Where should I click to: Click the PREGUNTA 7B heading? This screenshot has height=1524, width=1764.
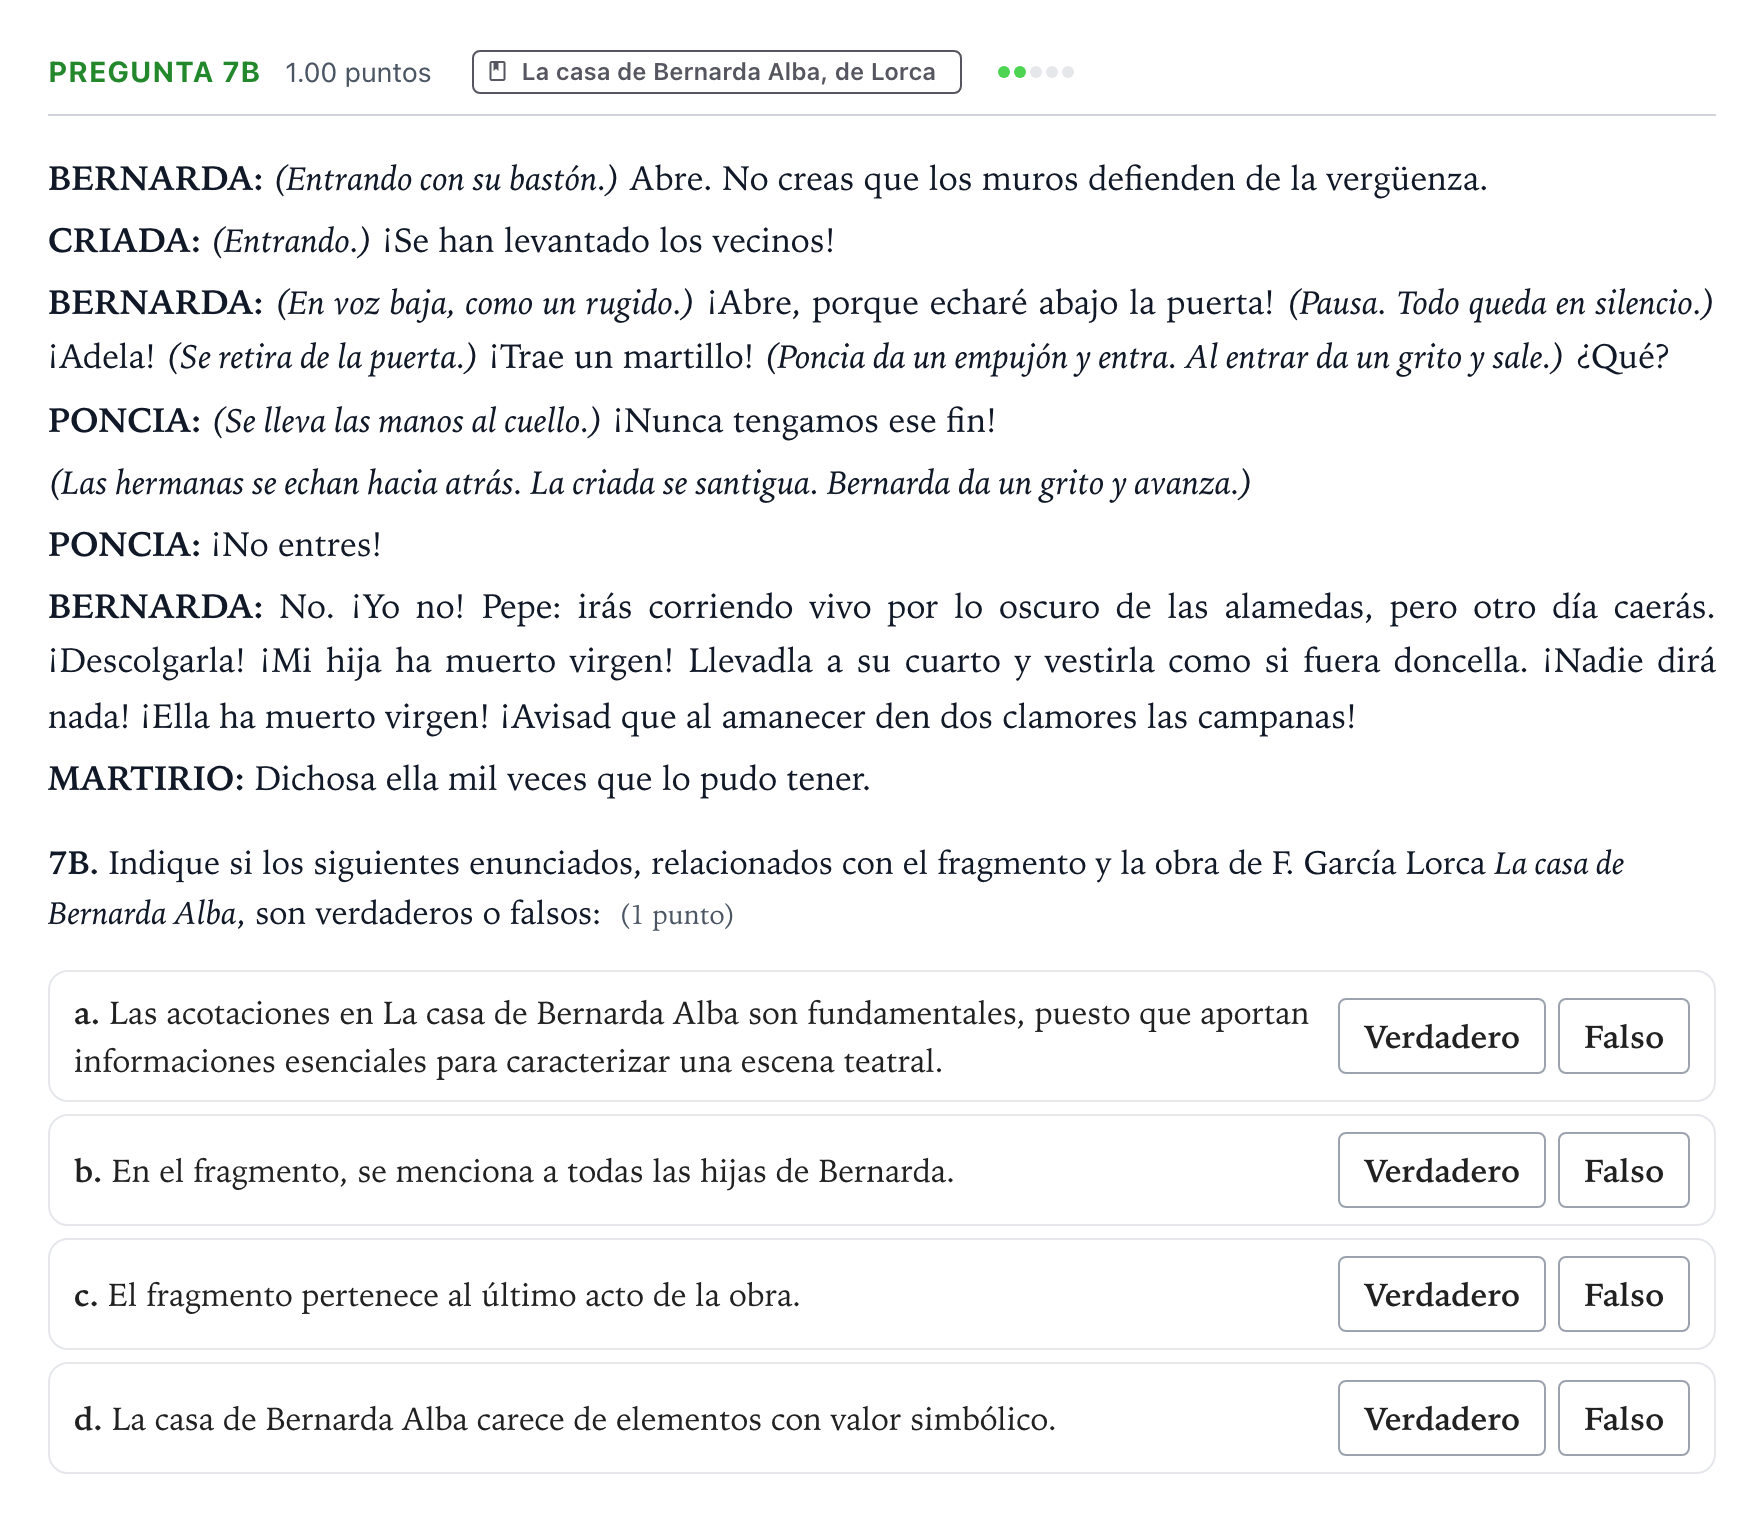(x=154, y=72)
